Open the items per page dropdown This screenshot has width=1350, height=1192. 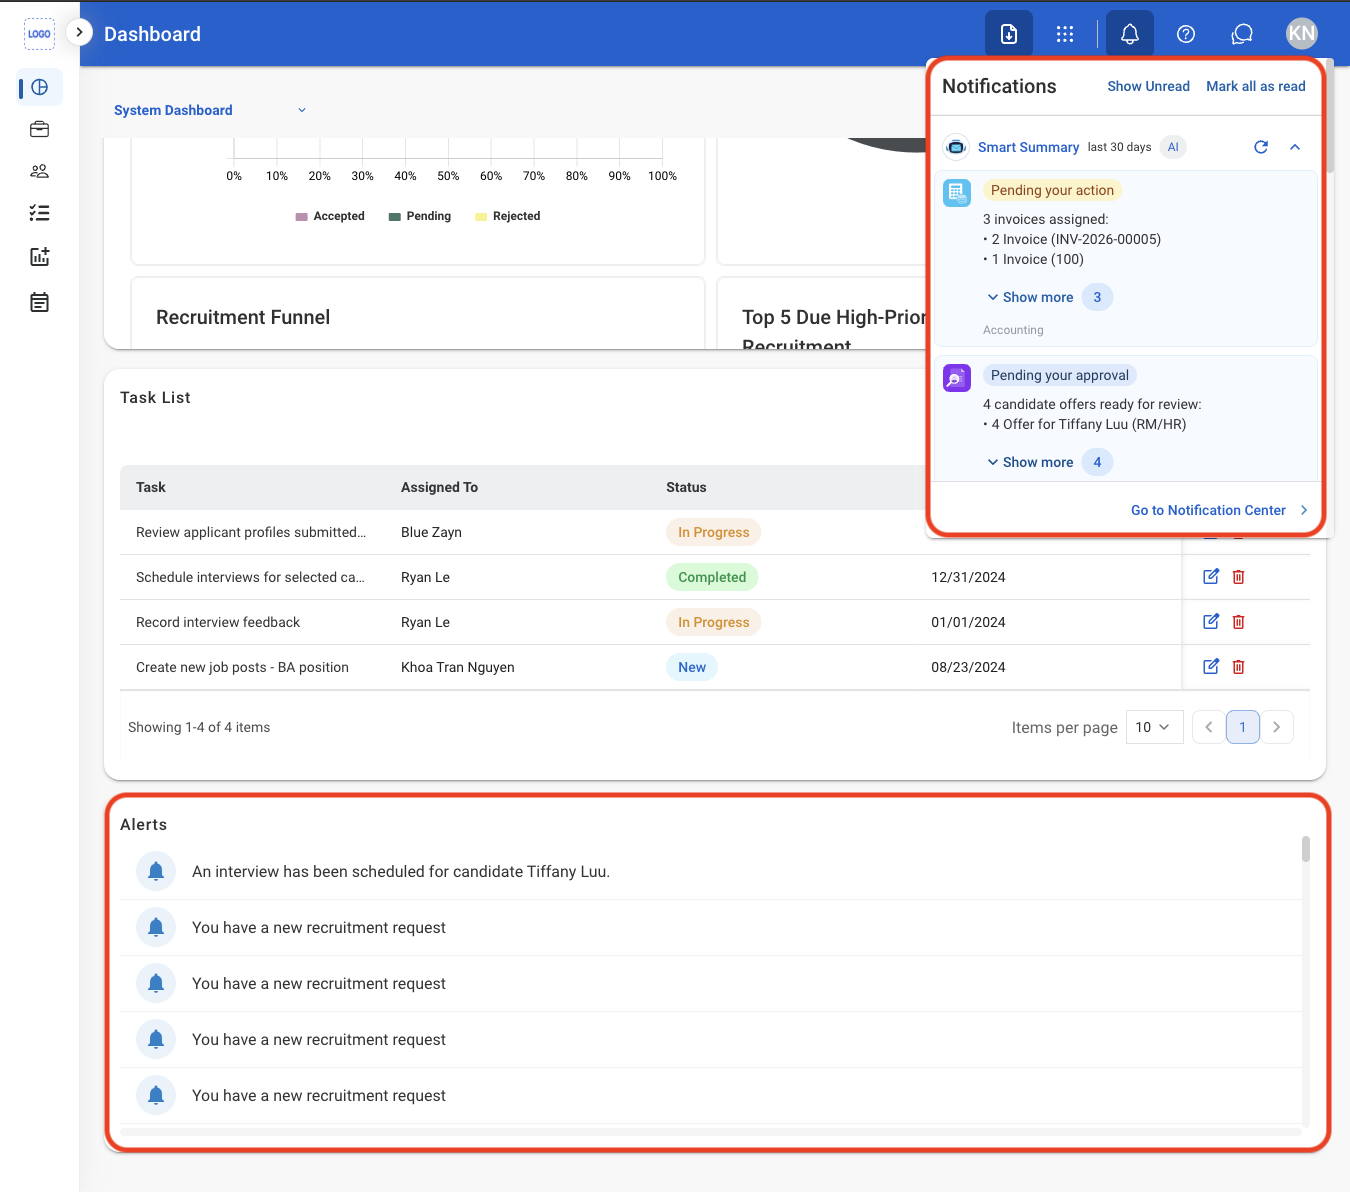pos(1155,727)
